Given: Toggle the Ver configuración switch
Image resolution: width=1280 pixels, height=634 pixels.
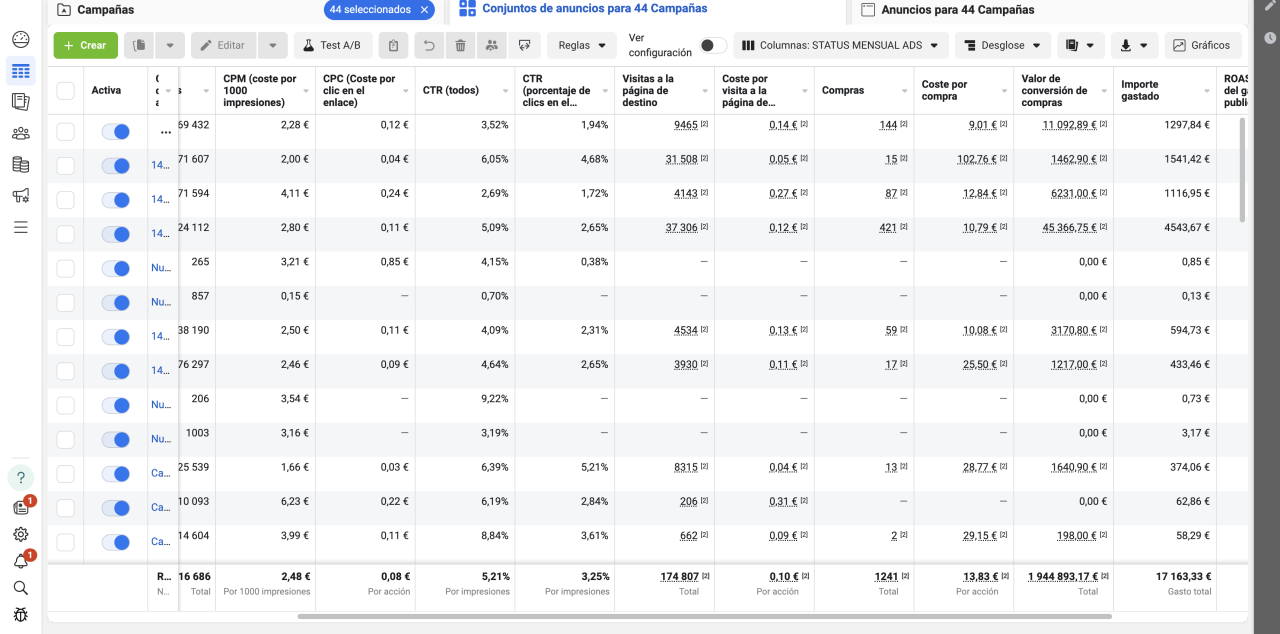Looking at the screenshot, I should pos(713,46).
